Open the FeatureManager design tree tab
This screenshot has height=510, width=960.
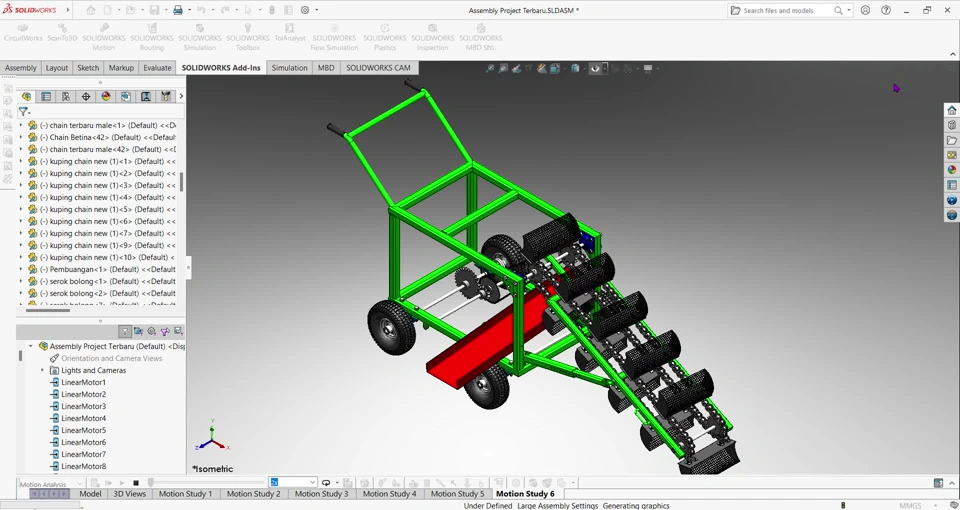click(26, 96)
